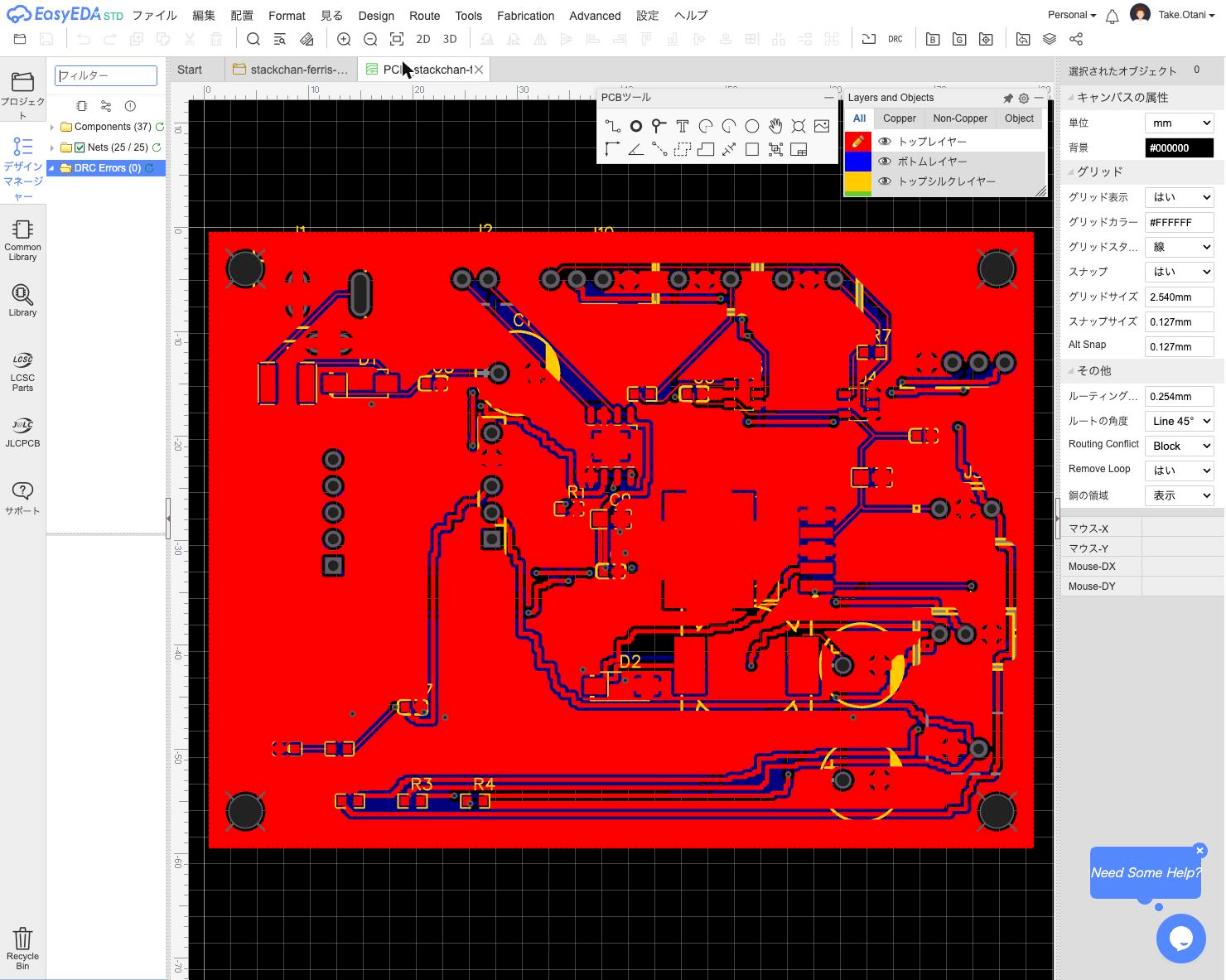Select the Pad tool in PCBツール
This screenshot has height=980, width=1226.
[635, 126]
